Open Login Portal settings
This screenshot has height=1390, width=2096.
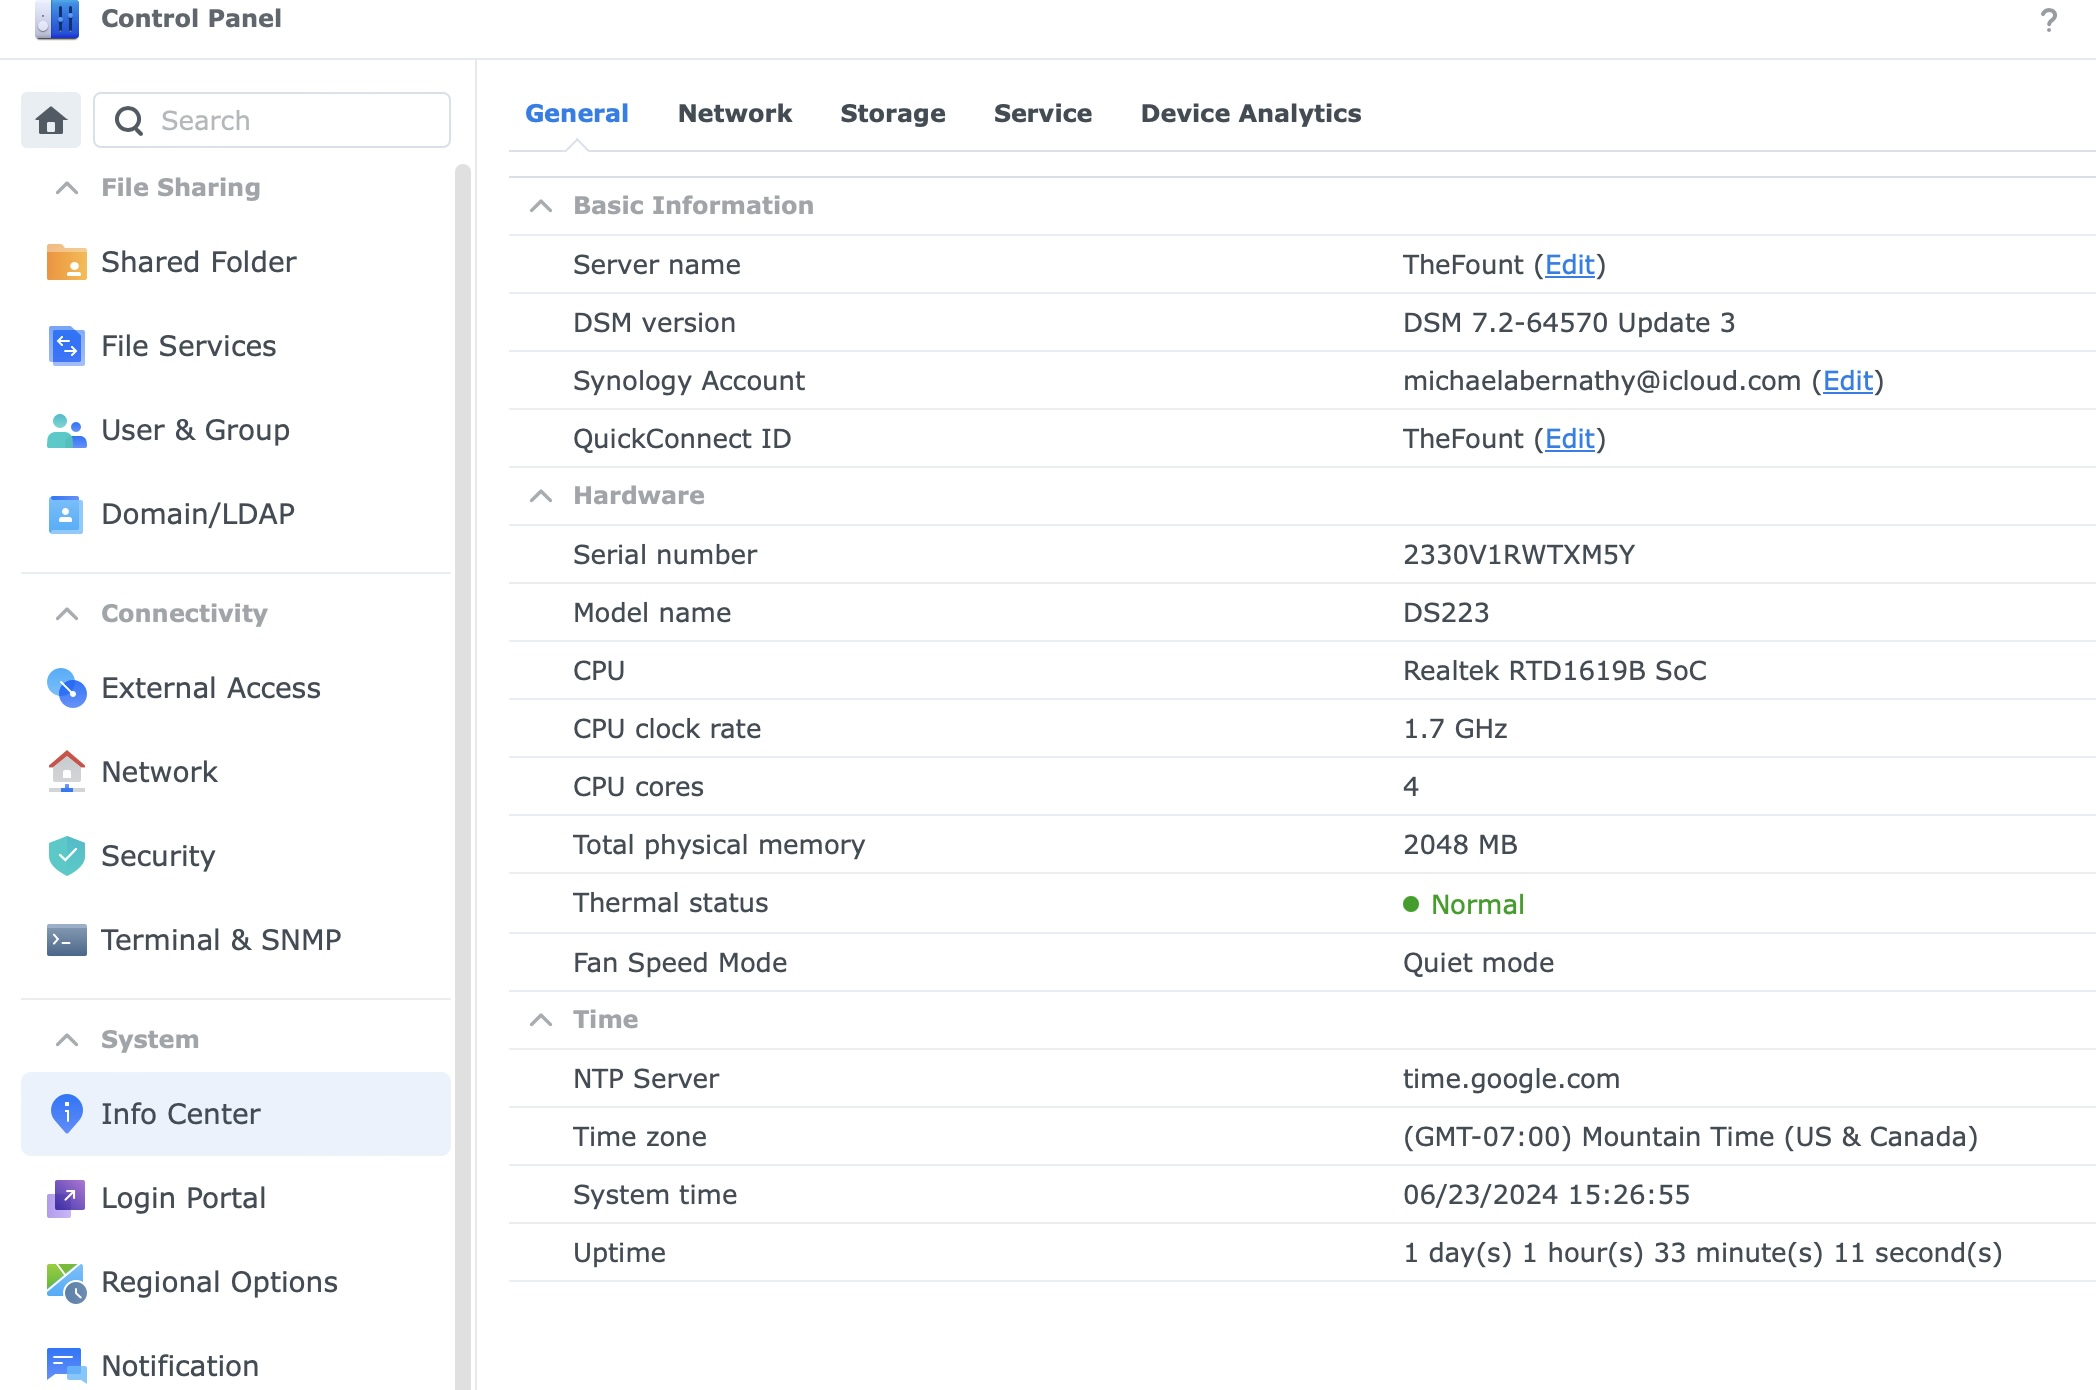point(183,1198)
